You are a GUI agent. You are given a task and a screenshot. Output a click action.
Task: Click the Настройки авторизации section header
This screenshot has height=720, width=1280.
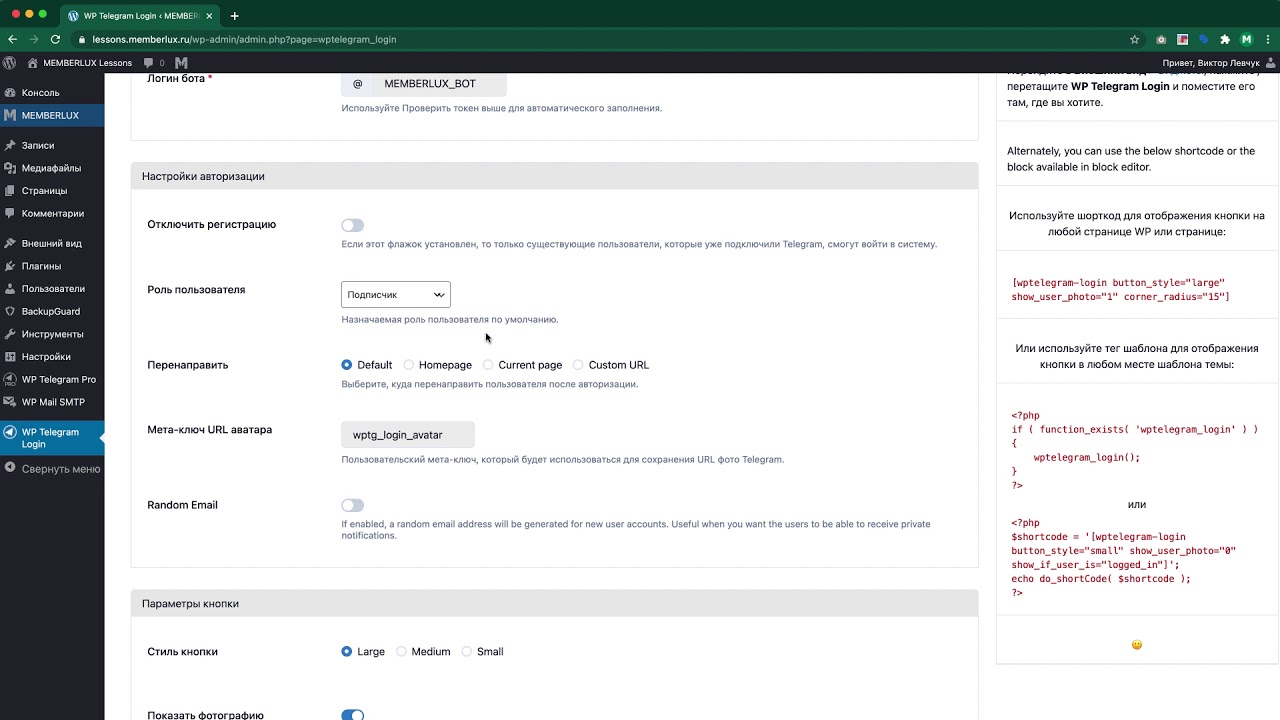click(x=554, y=176)
